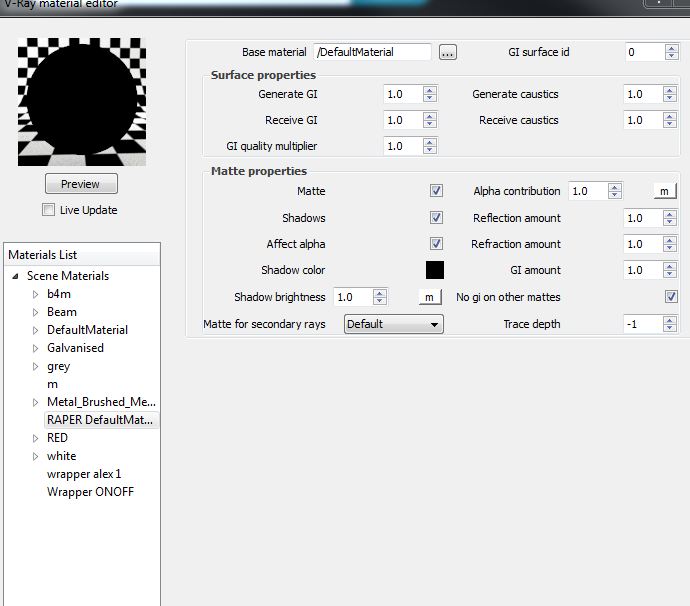Adjust the GI quality multiplier spinner
Image resolution: width=690 pixels, height=606 pixels.
[x=430, y=146]
